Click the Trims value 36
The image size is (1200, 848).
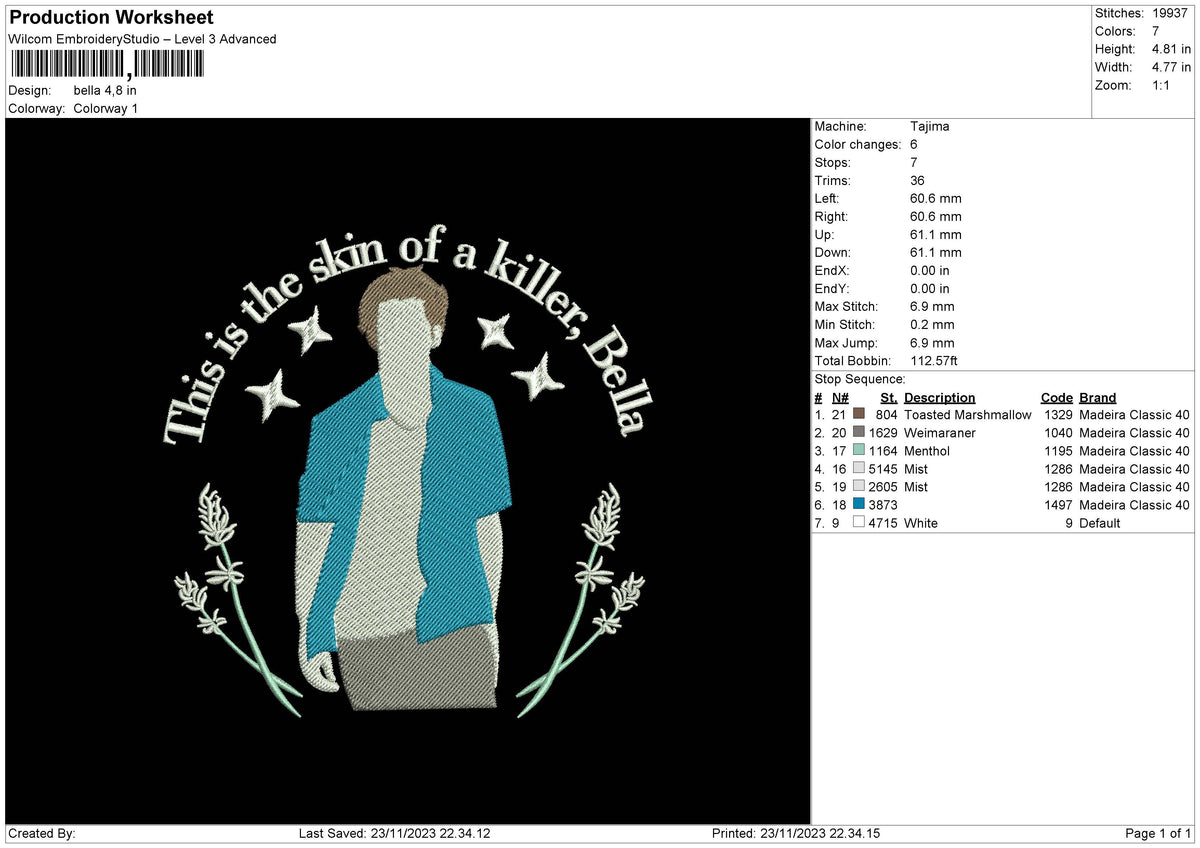(918, 181)
